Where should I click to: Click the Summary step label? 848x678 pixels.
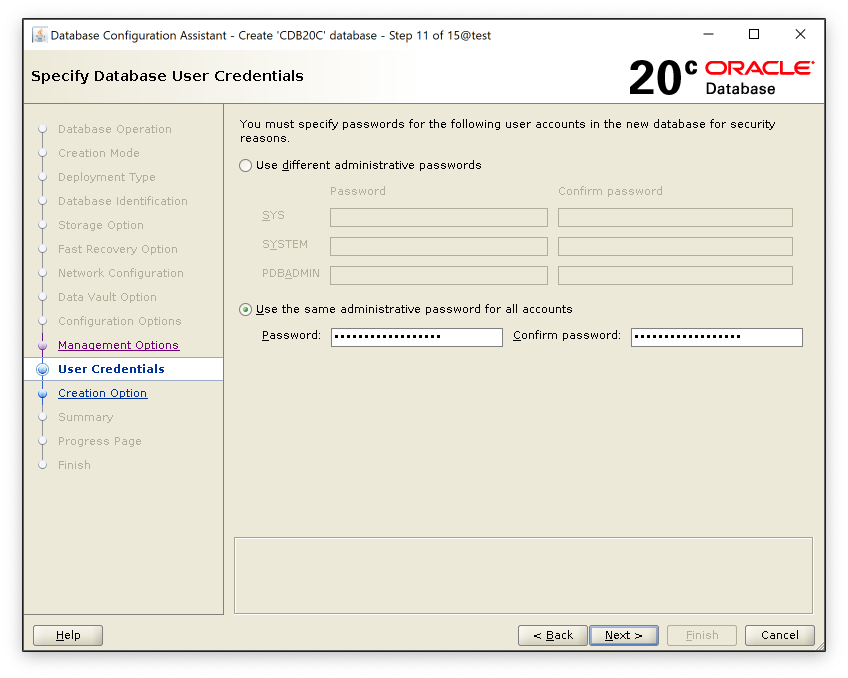click(x=85, y=417)
